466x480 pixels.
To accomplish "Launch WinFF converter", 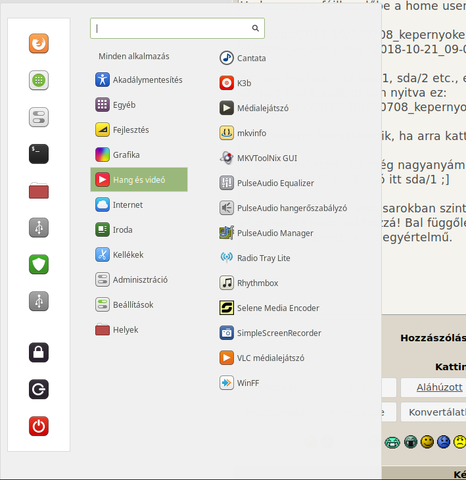I will click(x=239, y=383).
